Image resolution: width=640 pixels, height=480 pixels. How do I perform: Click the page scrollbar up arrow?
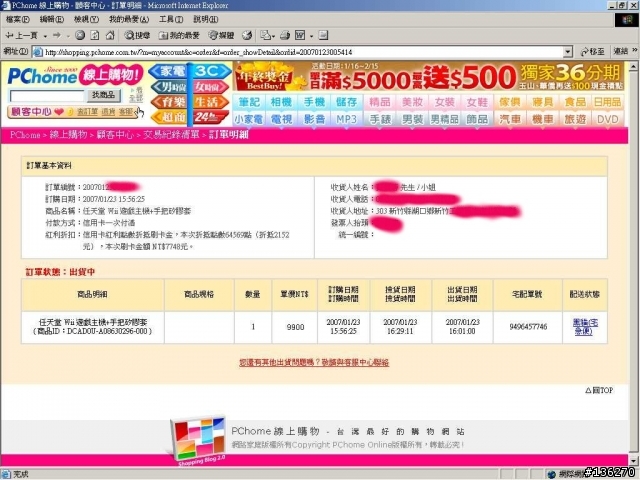(633, 66)
